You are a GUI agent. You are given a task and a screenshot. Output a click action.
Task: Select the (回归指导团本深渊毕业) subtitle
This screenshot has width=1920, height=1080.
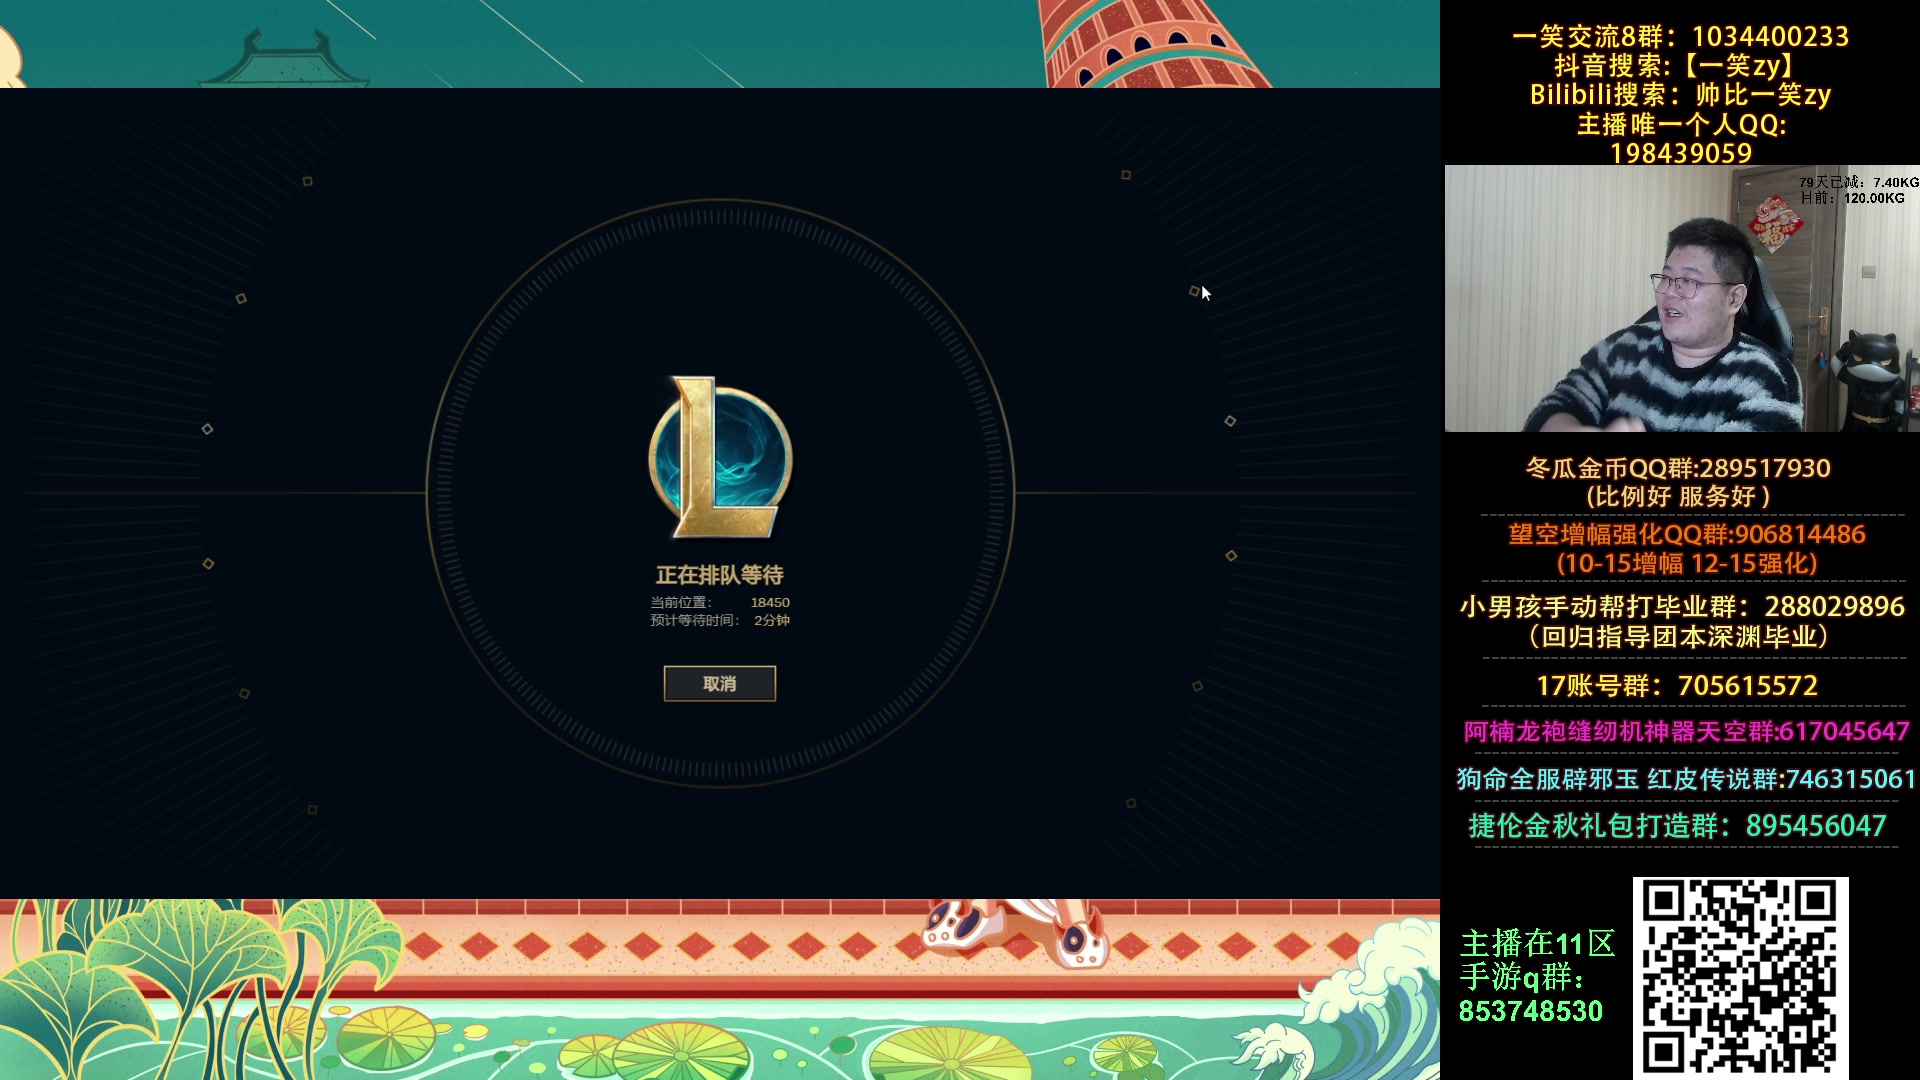coord(1679,637)
